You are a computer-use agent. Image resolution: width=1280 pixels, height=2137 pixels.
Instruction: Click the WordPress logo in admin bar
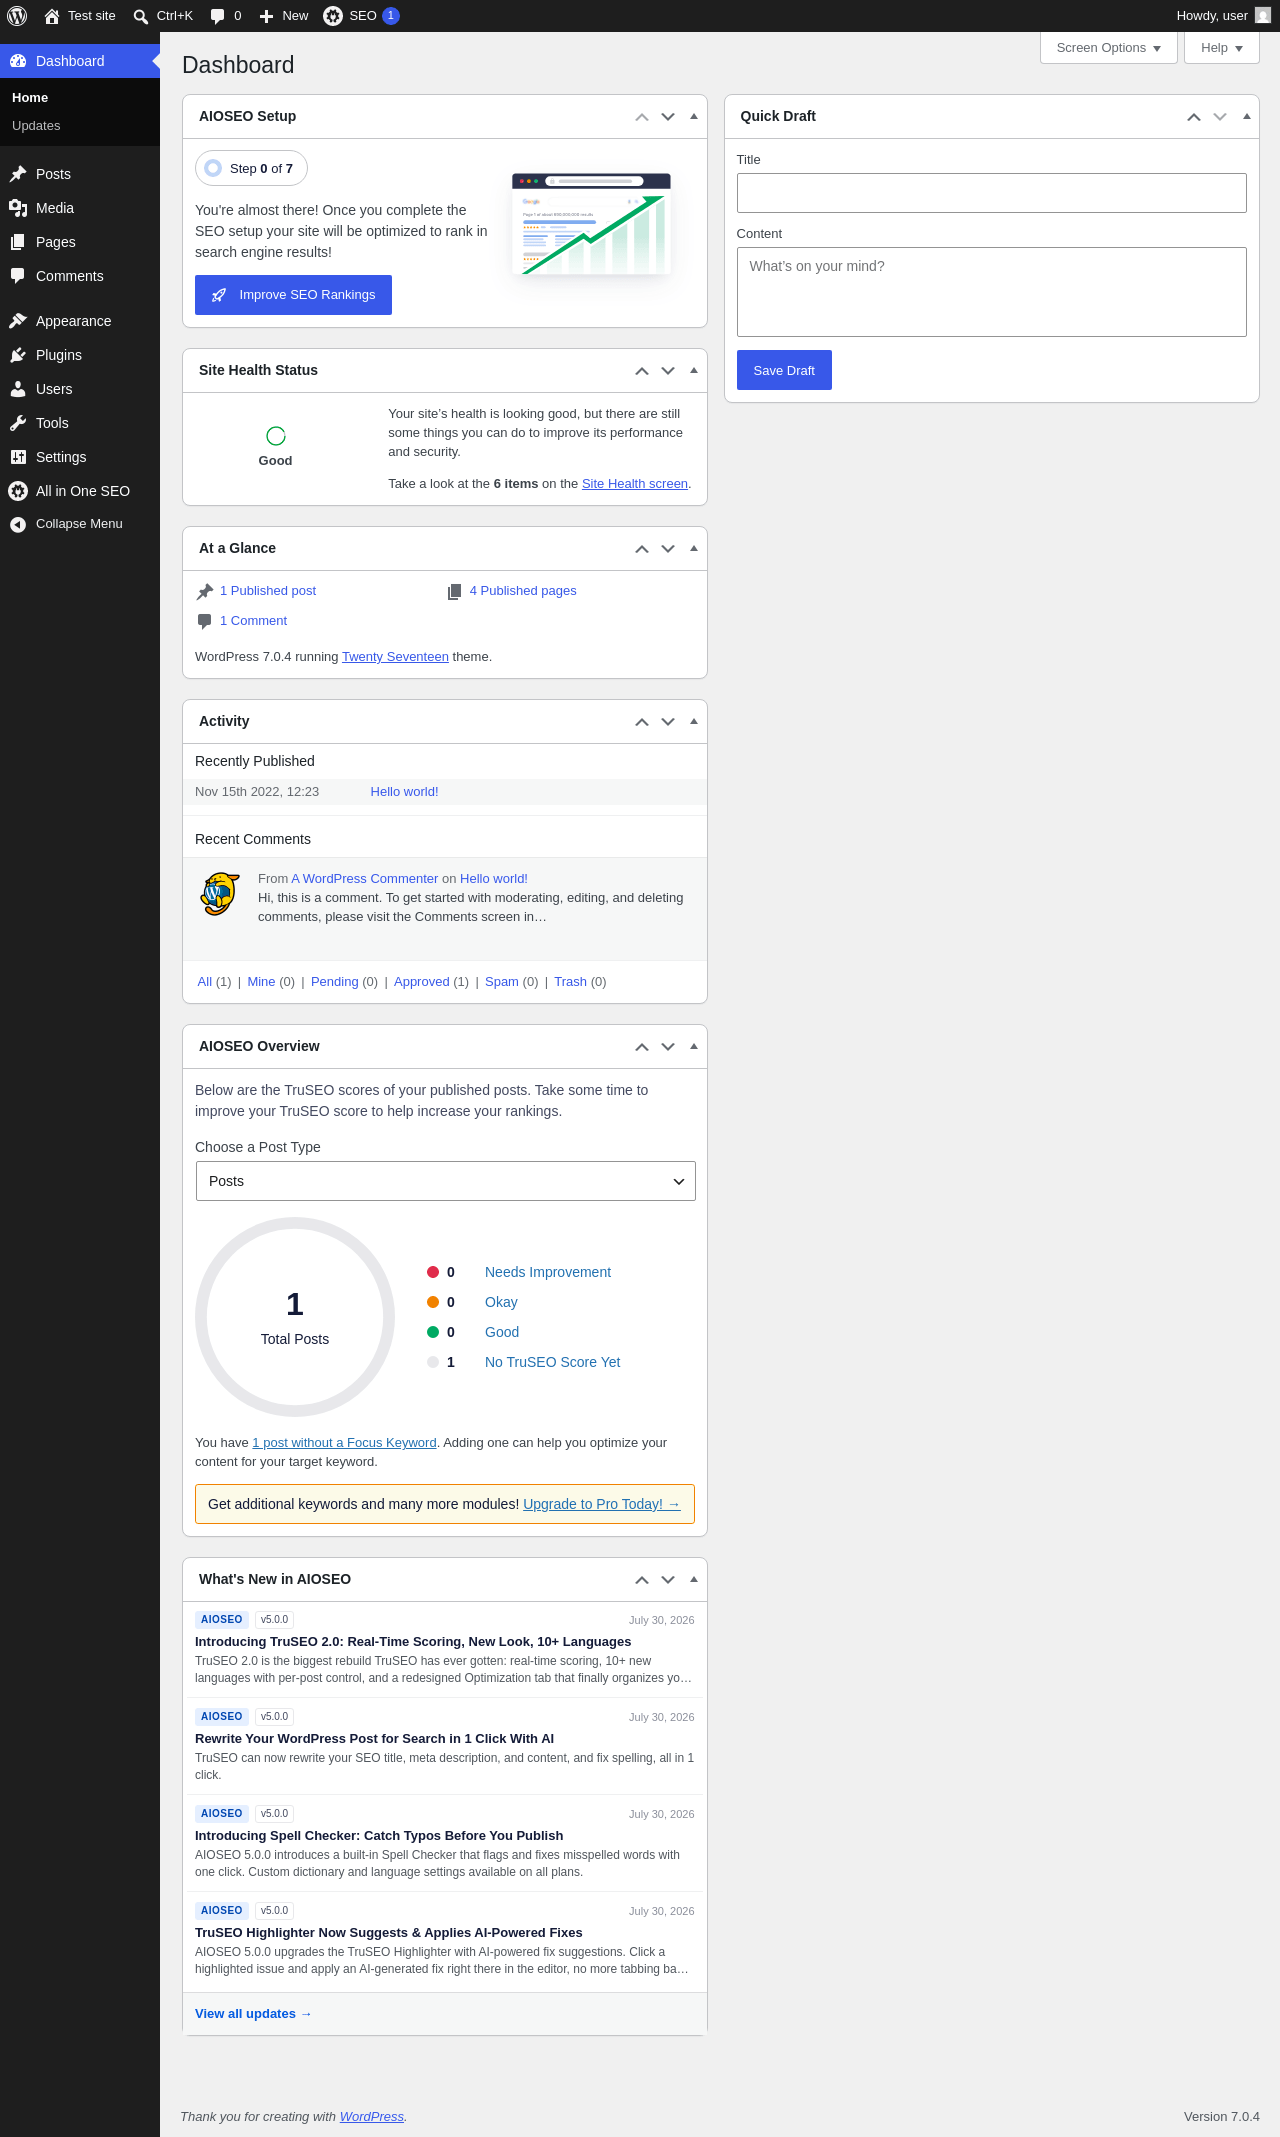(17, 16)
